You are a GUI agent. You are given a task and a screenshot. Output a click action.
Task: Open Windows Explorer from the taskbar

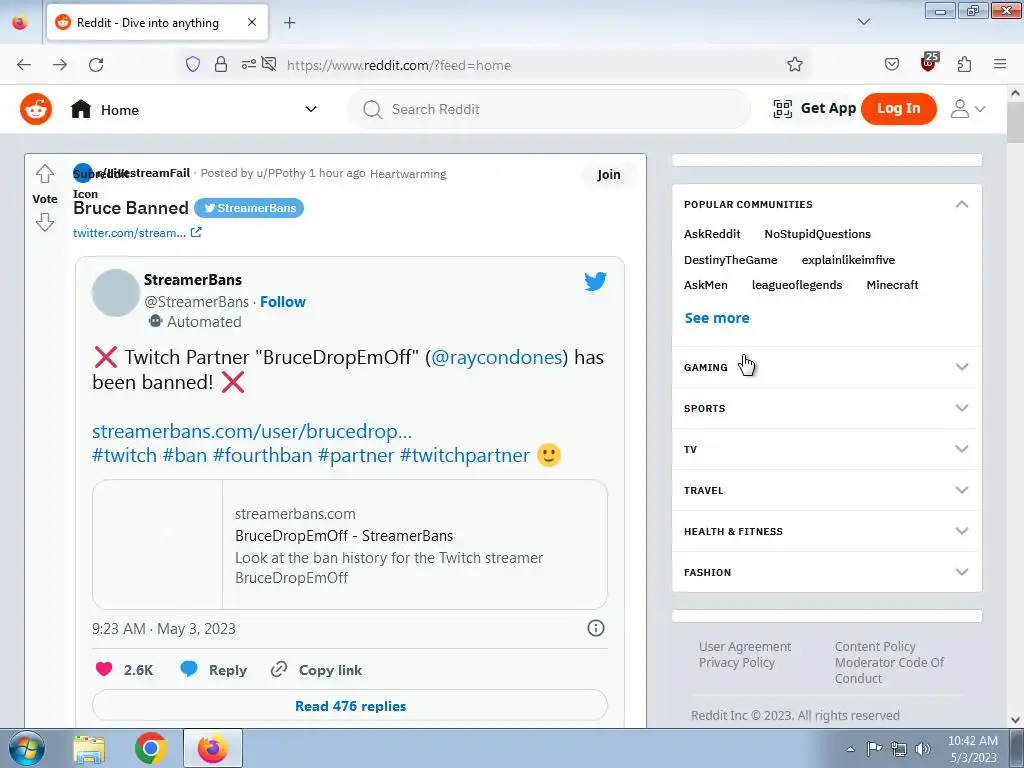(89, 749)
